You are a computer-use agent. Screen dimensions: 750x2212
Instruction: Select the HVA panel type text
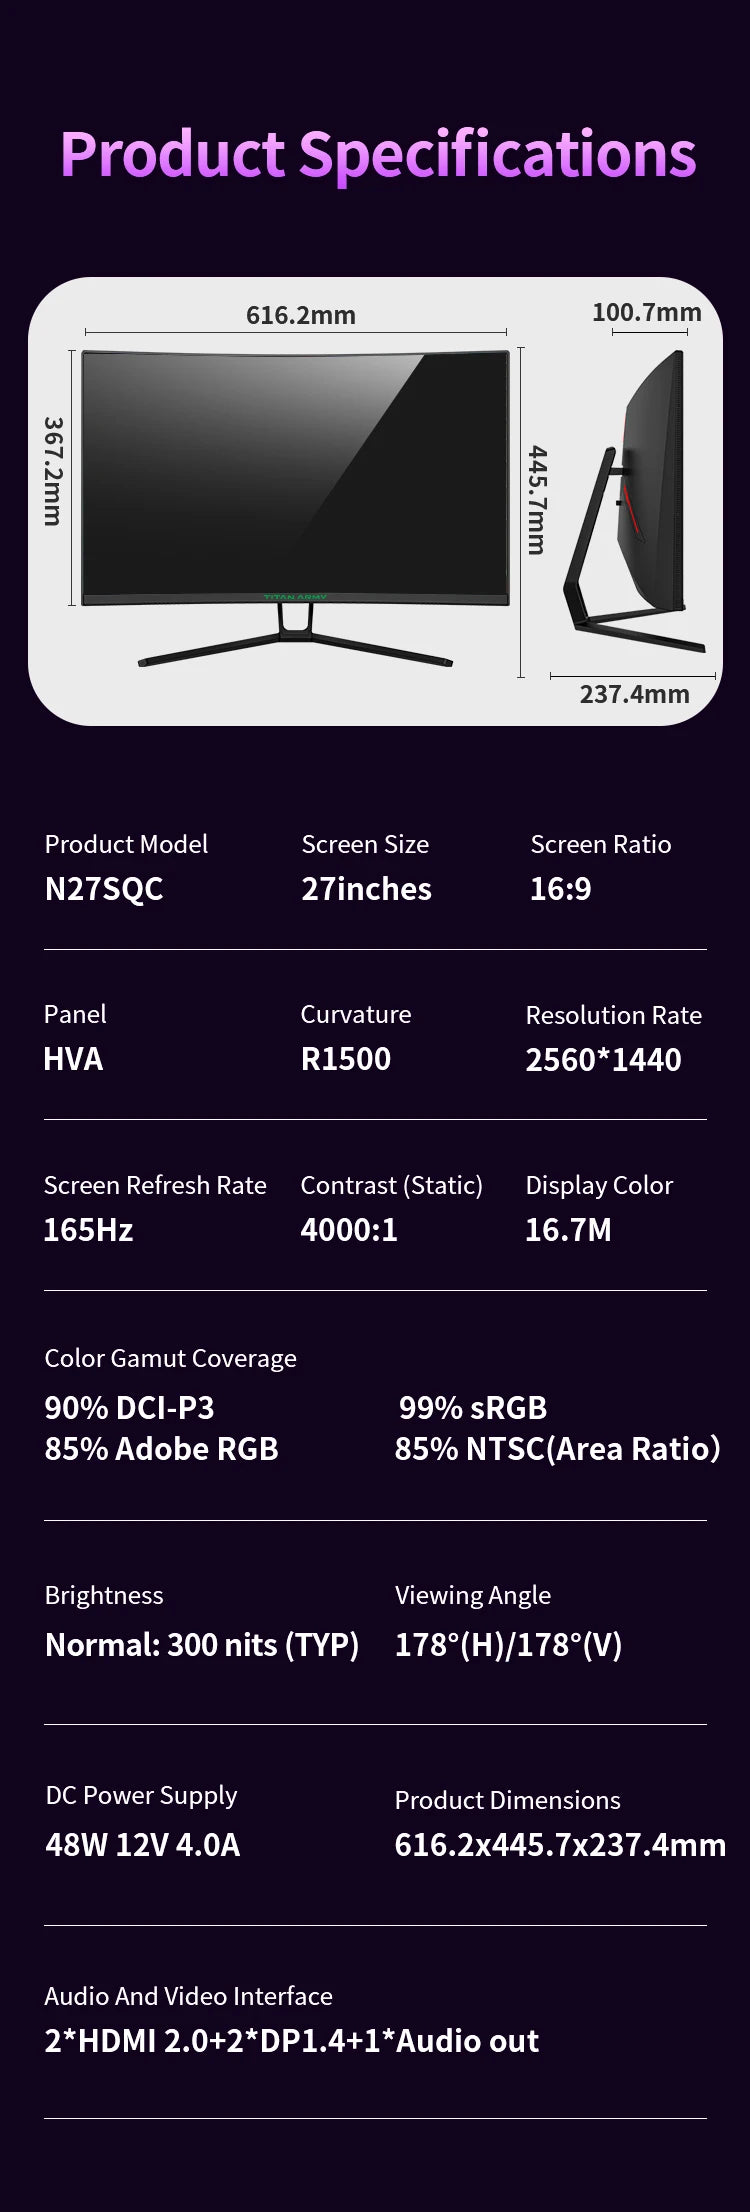coord(73,1059)
